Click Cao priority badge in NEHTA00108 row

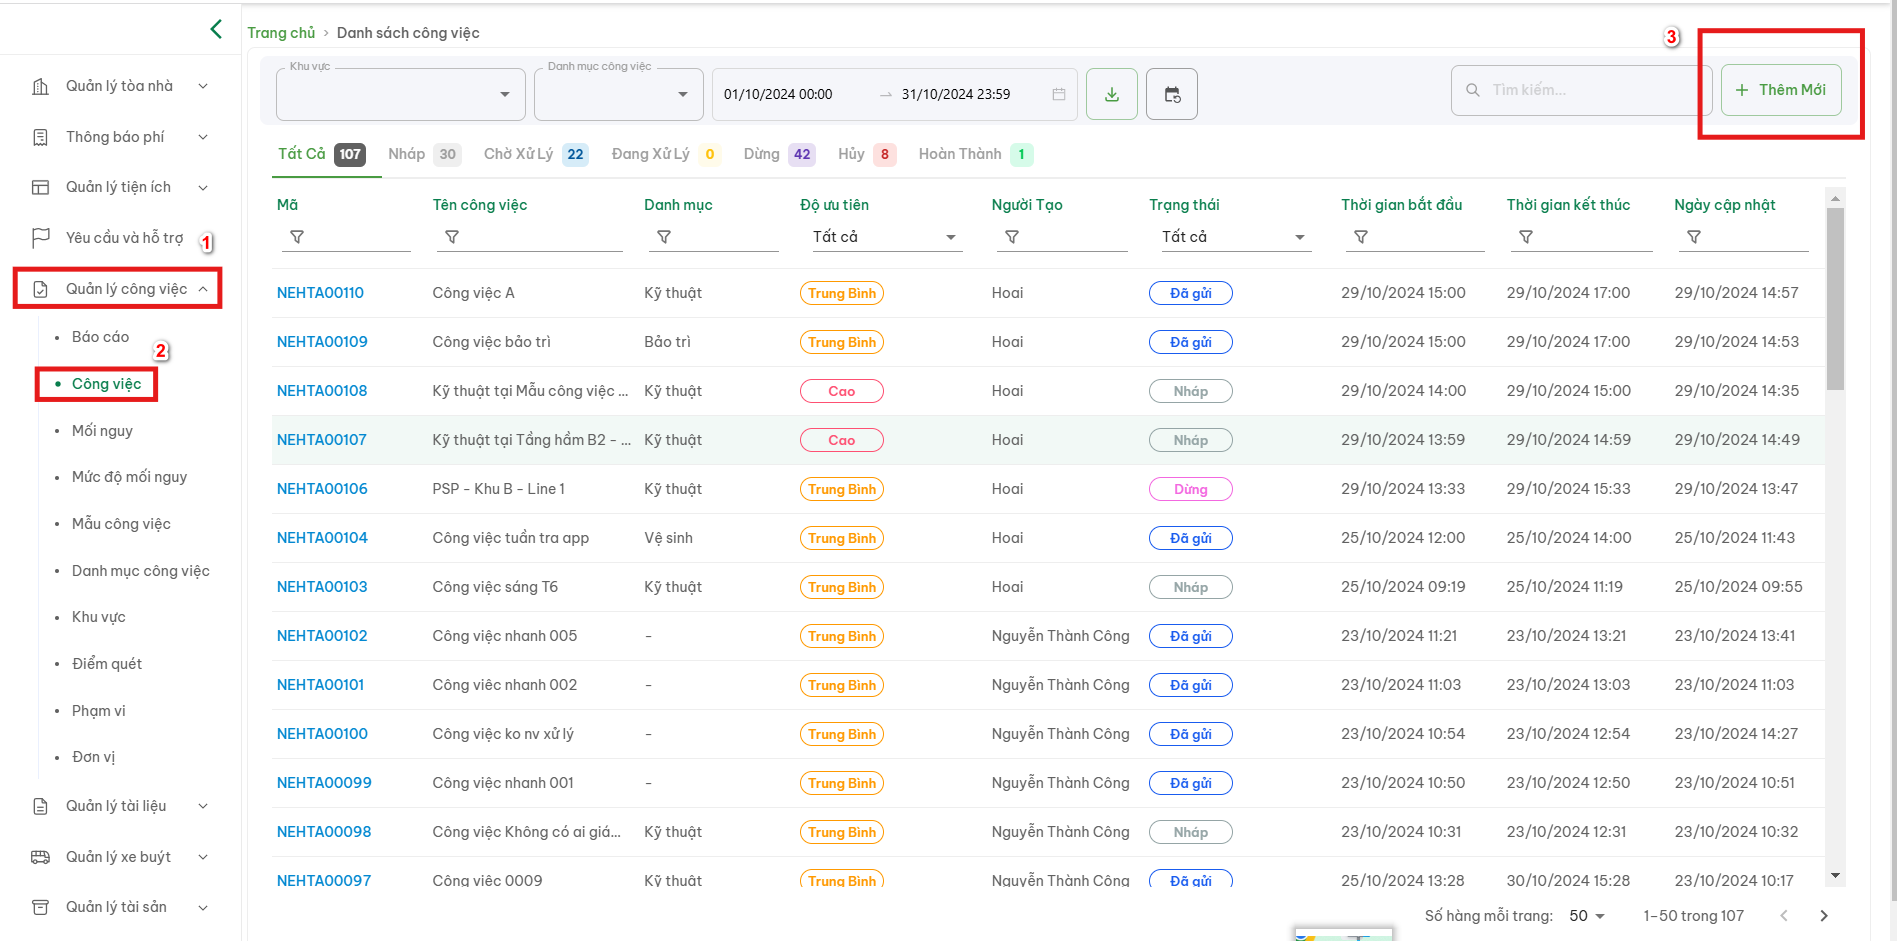[842, 391]
